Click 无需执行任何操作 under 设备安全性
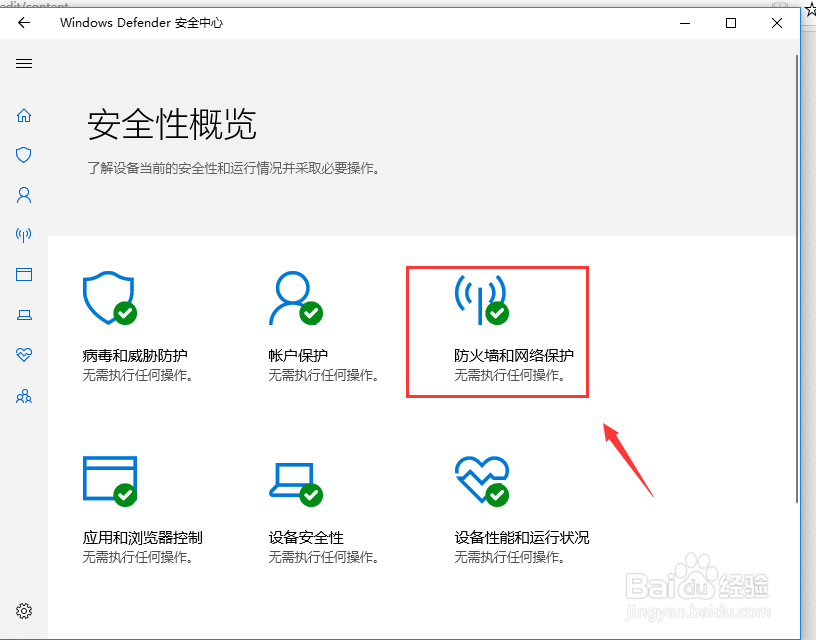Image resolution: width=816 pixels, height=640 pixels. [x=324, y=557]
